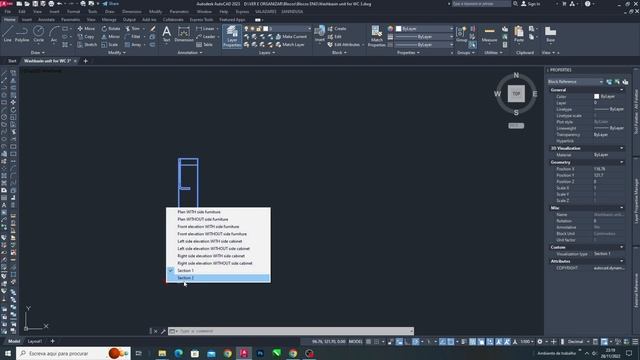Click the TOP face of ViewCube
The image size is (640, 360).
click(x=516, y=93)
